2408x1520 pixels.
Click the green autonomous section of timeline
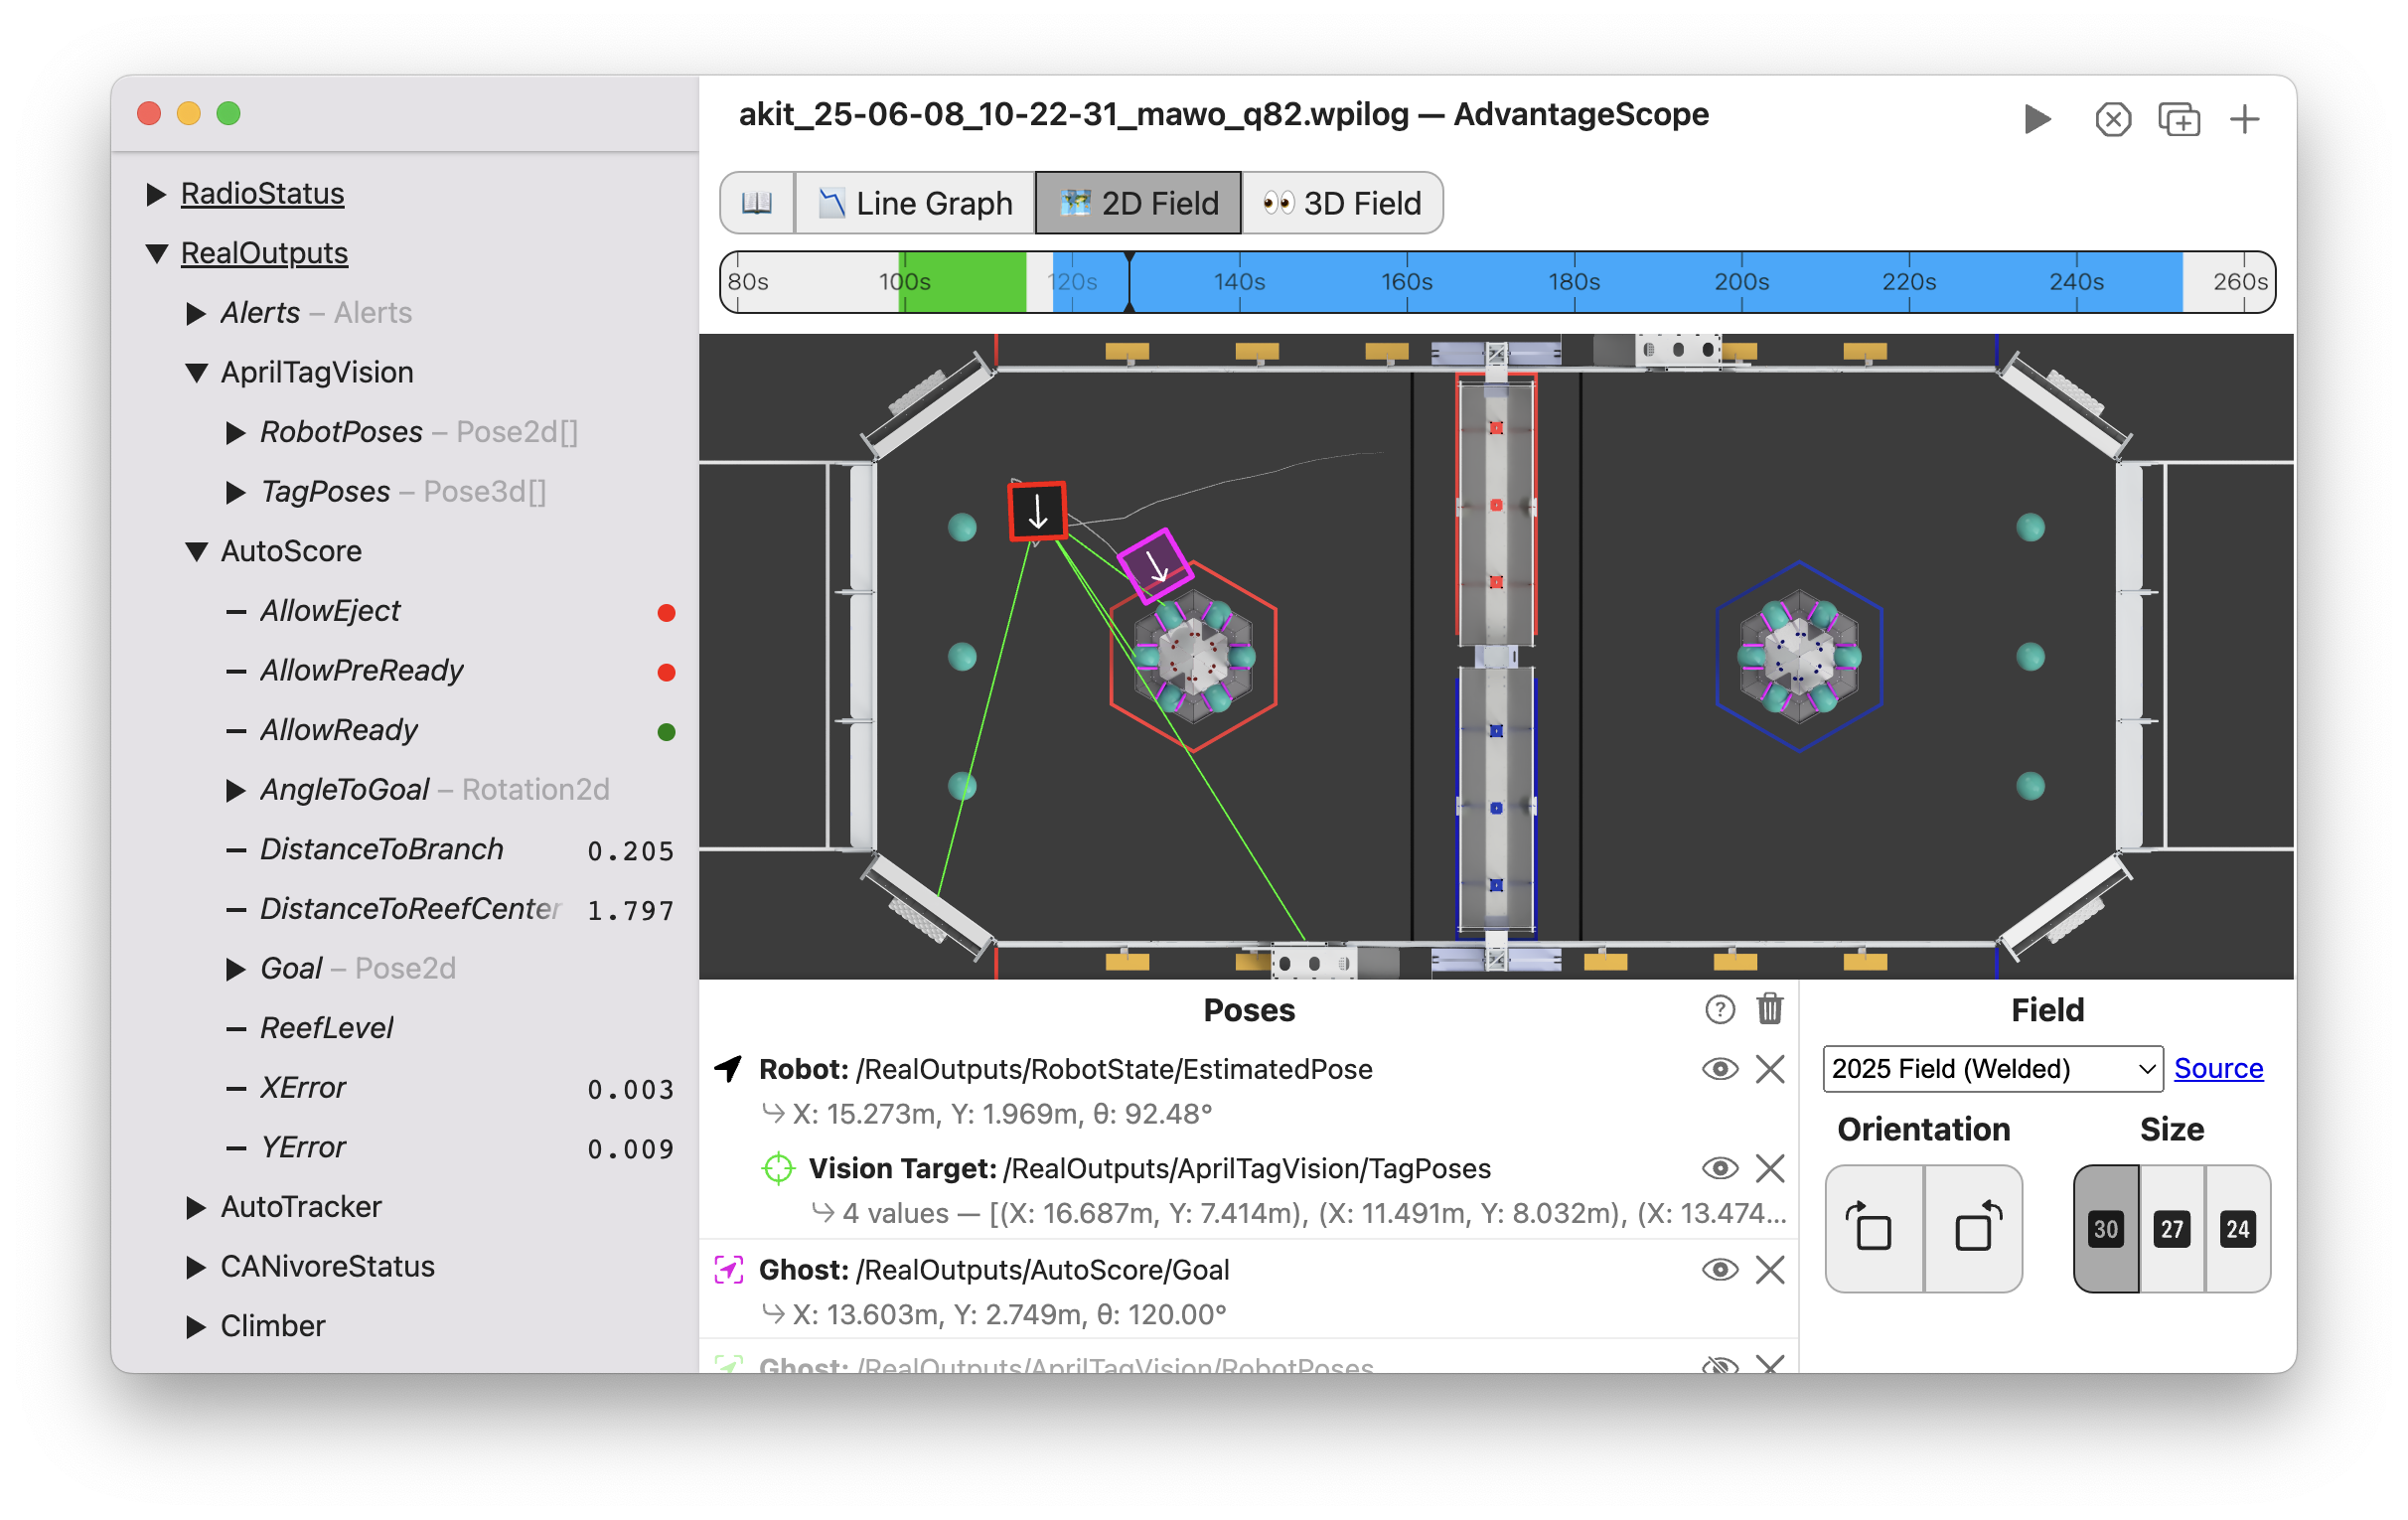[962, 282]
